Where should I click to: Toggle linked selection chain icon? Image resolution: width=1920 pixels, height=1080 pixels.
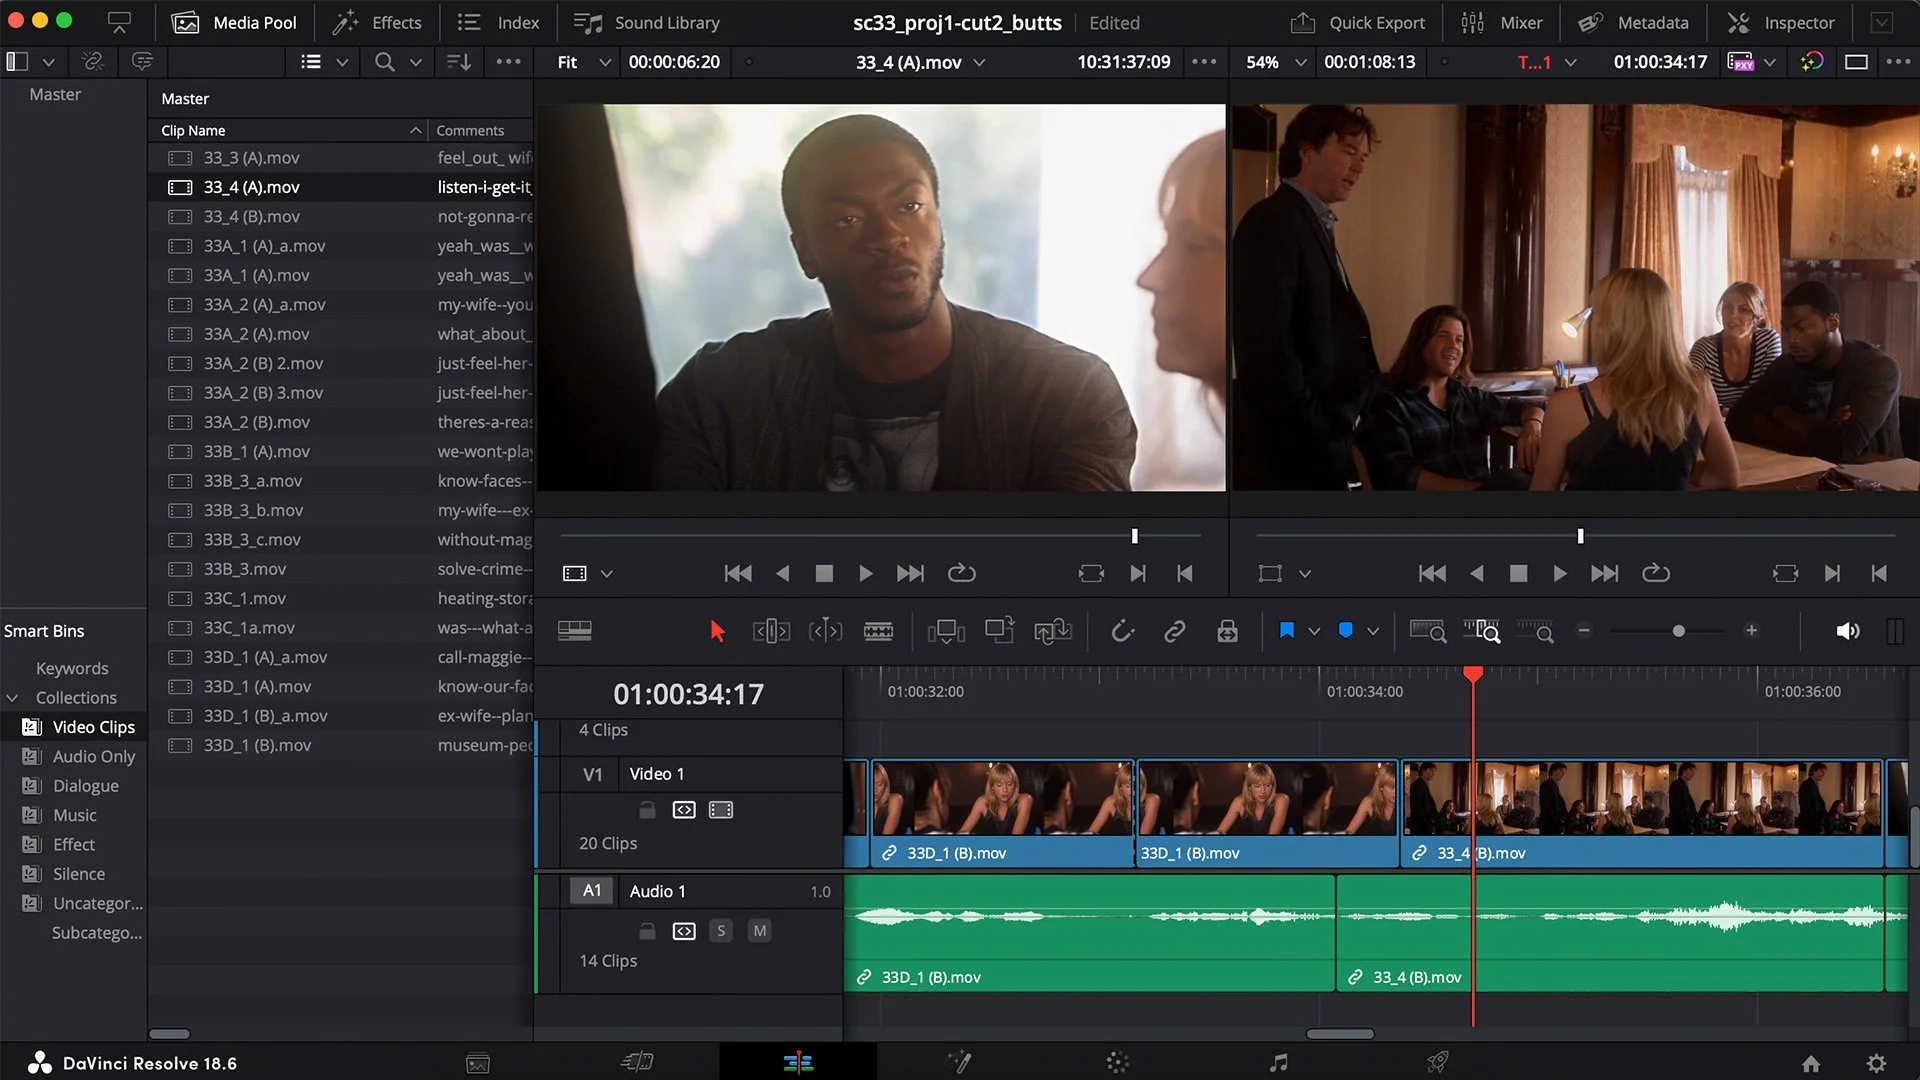pyautogui.click(x=1175, y=631)
